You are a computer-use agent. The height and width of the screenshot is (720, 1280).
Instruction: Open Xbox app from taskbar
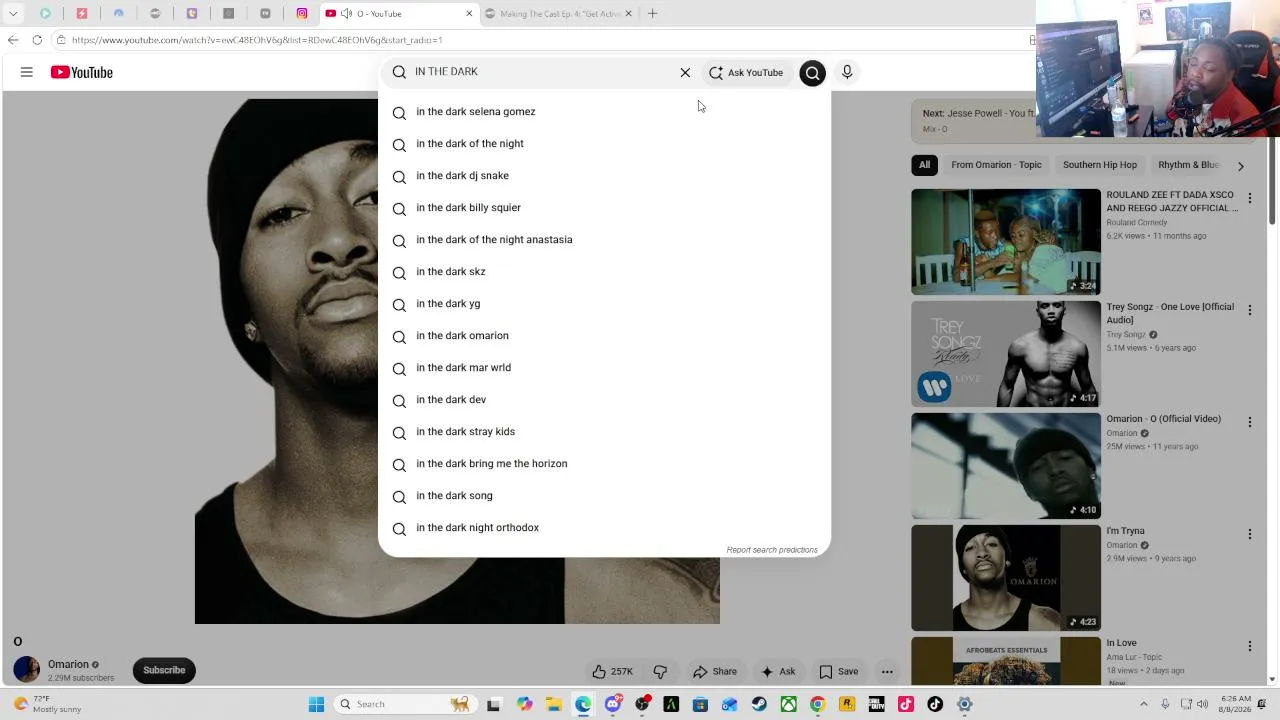[789, 704]
